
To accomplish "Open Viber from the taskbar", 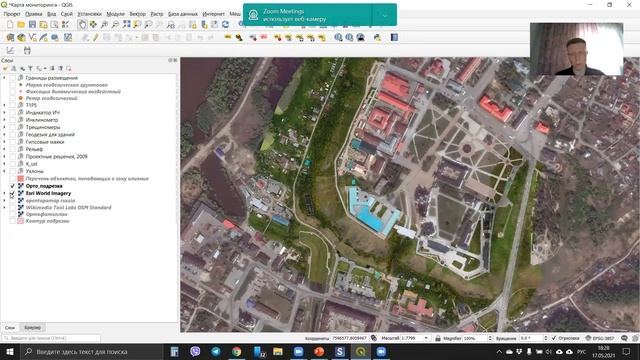I will 195,351.
